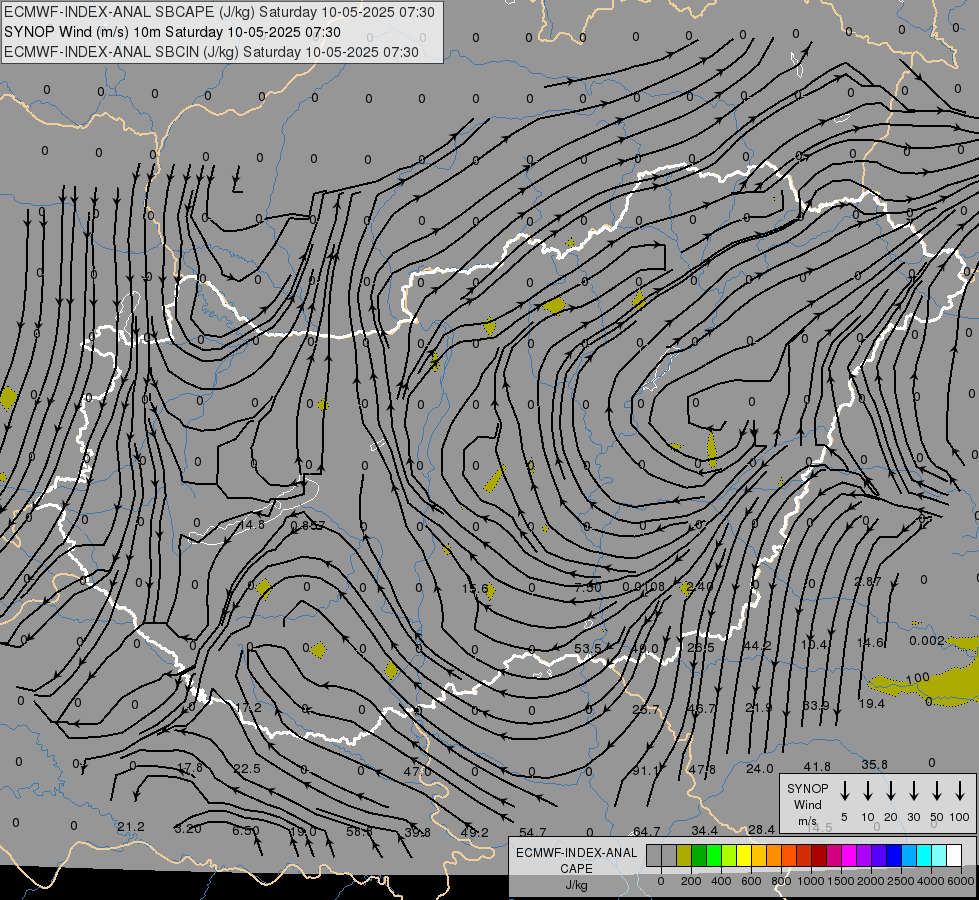Pick the white CAPE legend swatch
Screen dimensions: 979x900
tap(953, 855)
